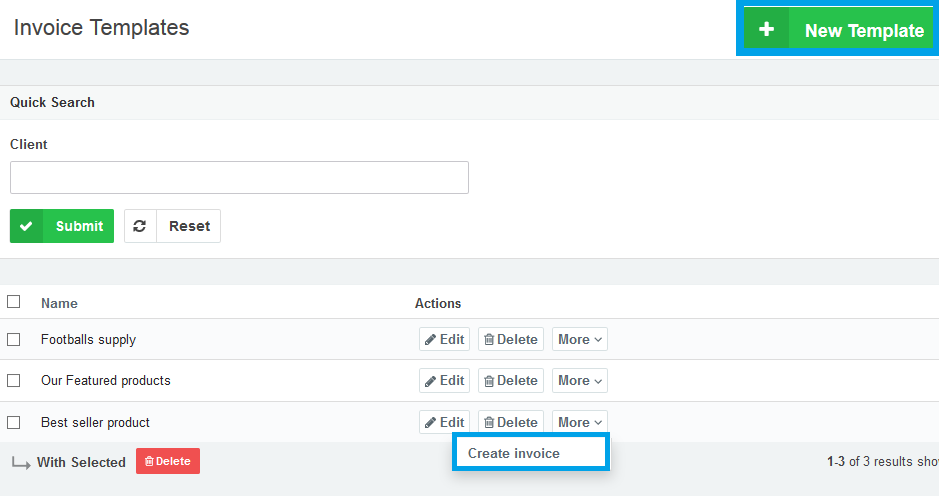This screenshot has width=939, height=496.
Task: Edit the Our Featured products template
Action: coord(444,380)
